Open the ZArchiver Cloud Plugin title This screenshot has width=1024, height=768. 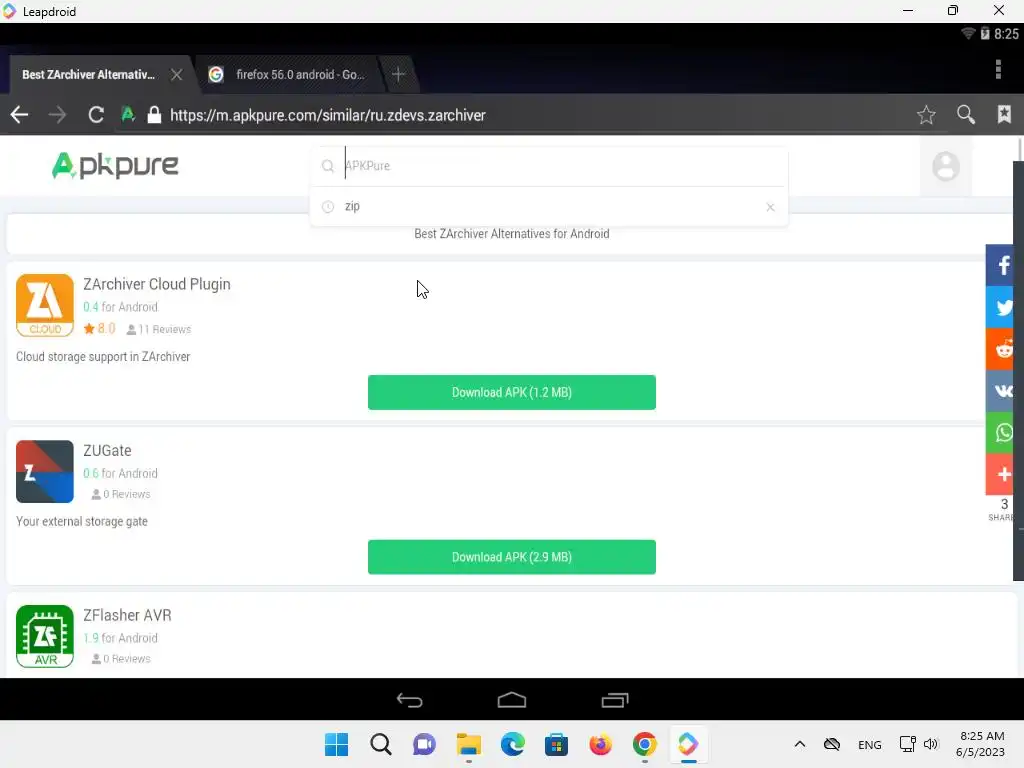(x=157, y=284)
